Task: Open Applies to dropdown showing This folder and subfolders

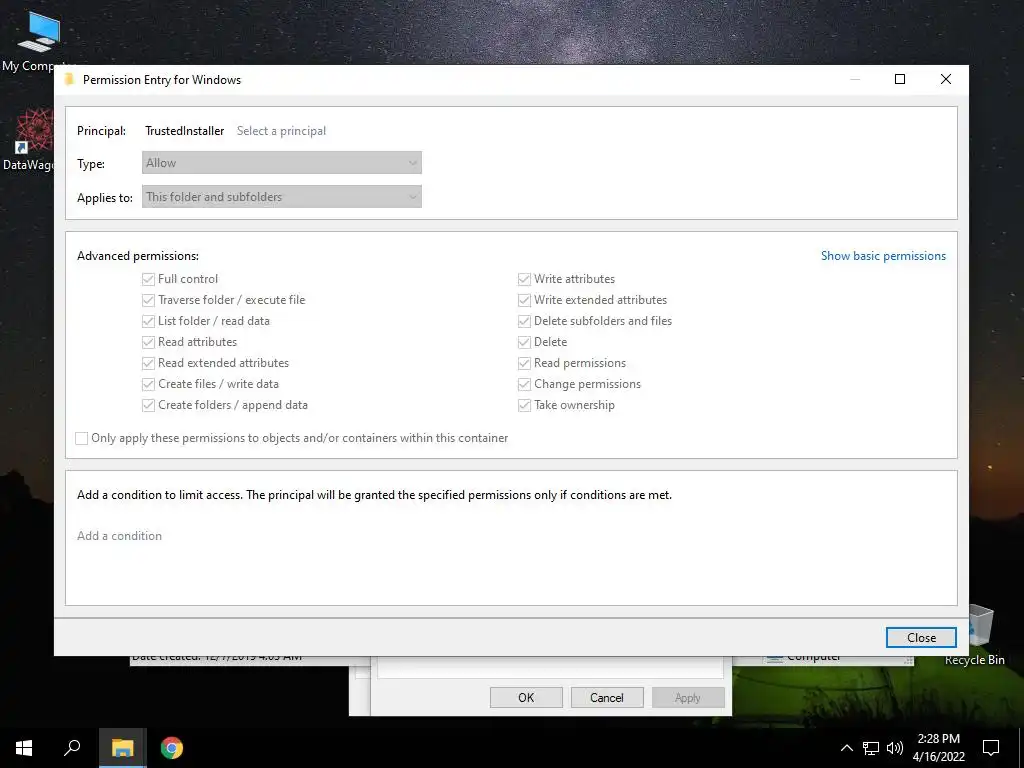Action: pos(281,197)
